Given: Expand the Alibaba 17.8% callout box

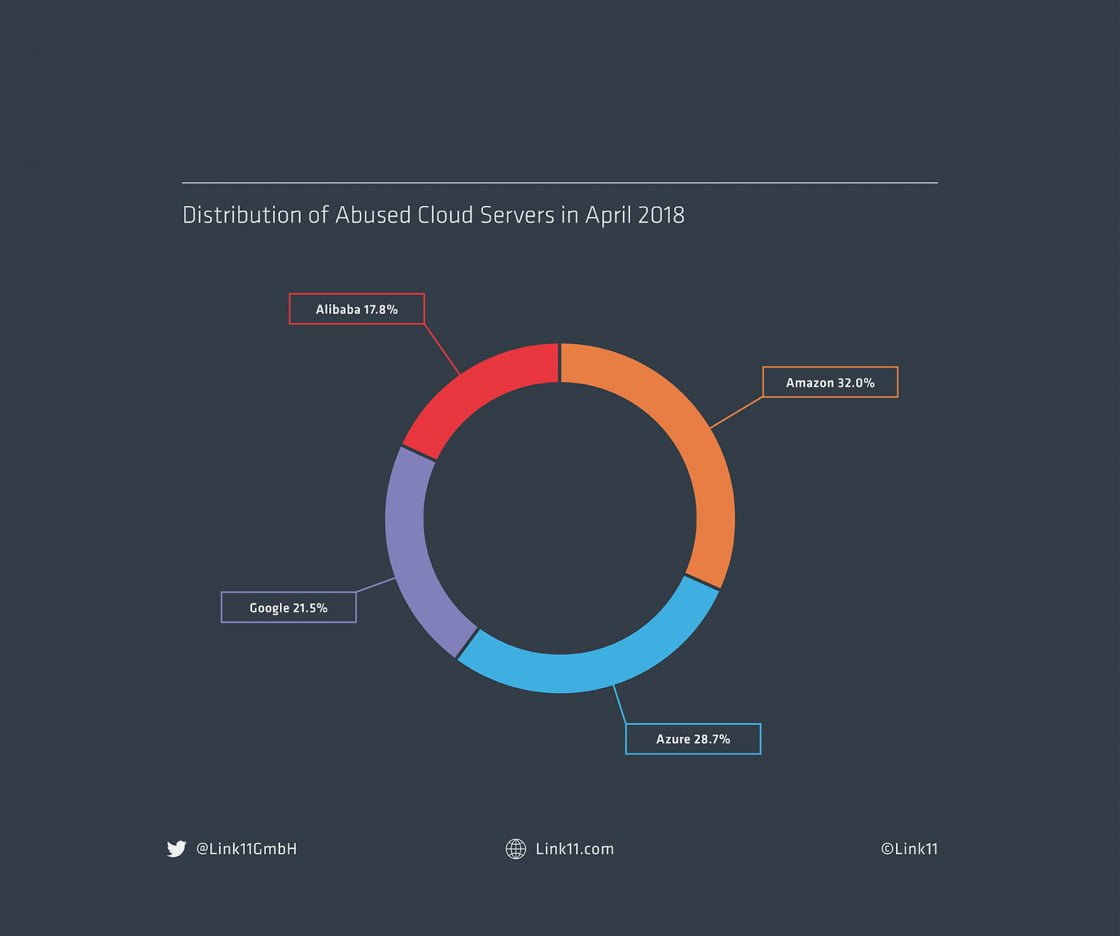Looking at the screenshot, I should [x=356, y=309].
